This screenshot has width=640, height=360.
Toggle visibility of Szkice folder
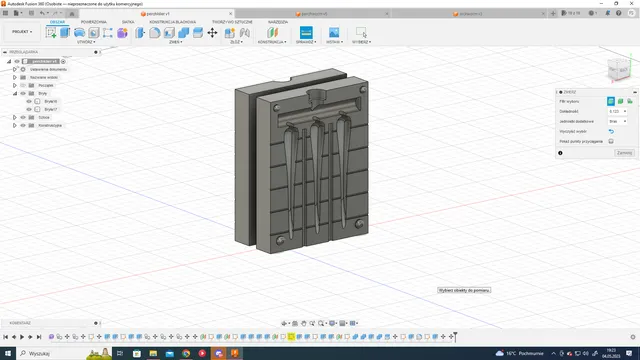(x=23, y=117)
